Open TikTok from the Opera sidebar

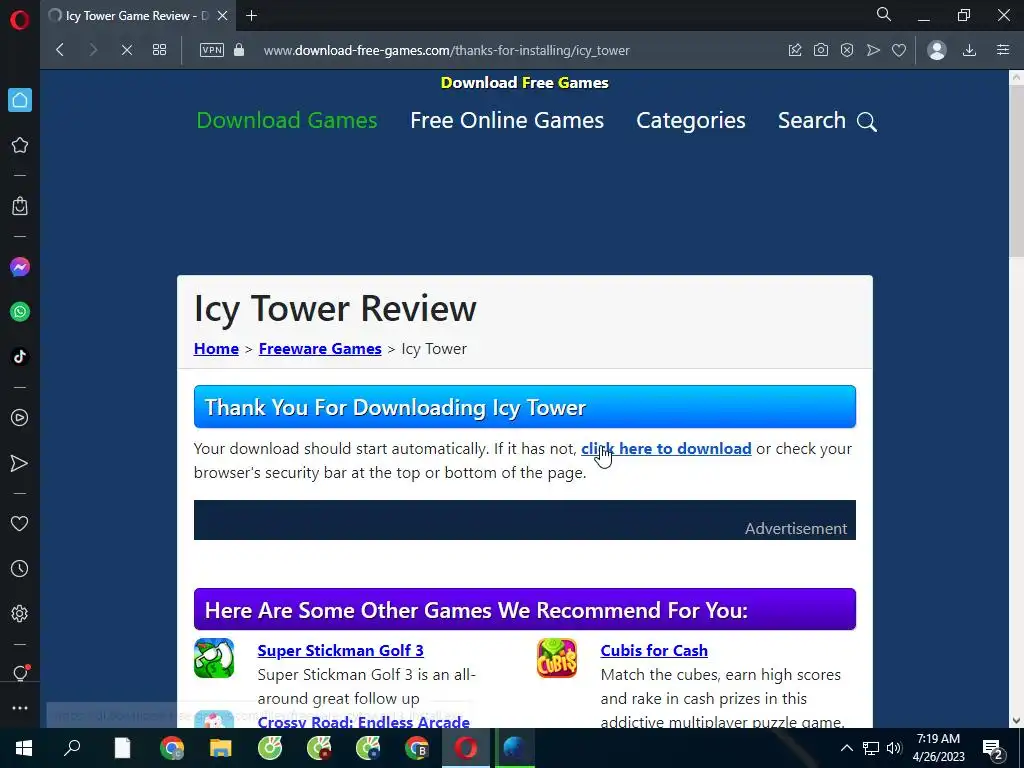20,357
